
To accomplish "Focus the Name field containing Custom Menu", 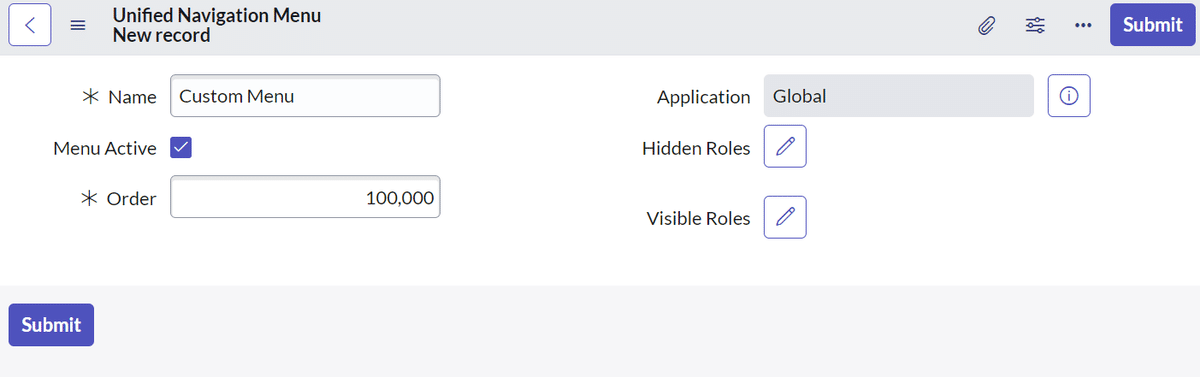I will coord(305,96).
